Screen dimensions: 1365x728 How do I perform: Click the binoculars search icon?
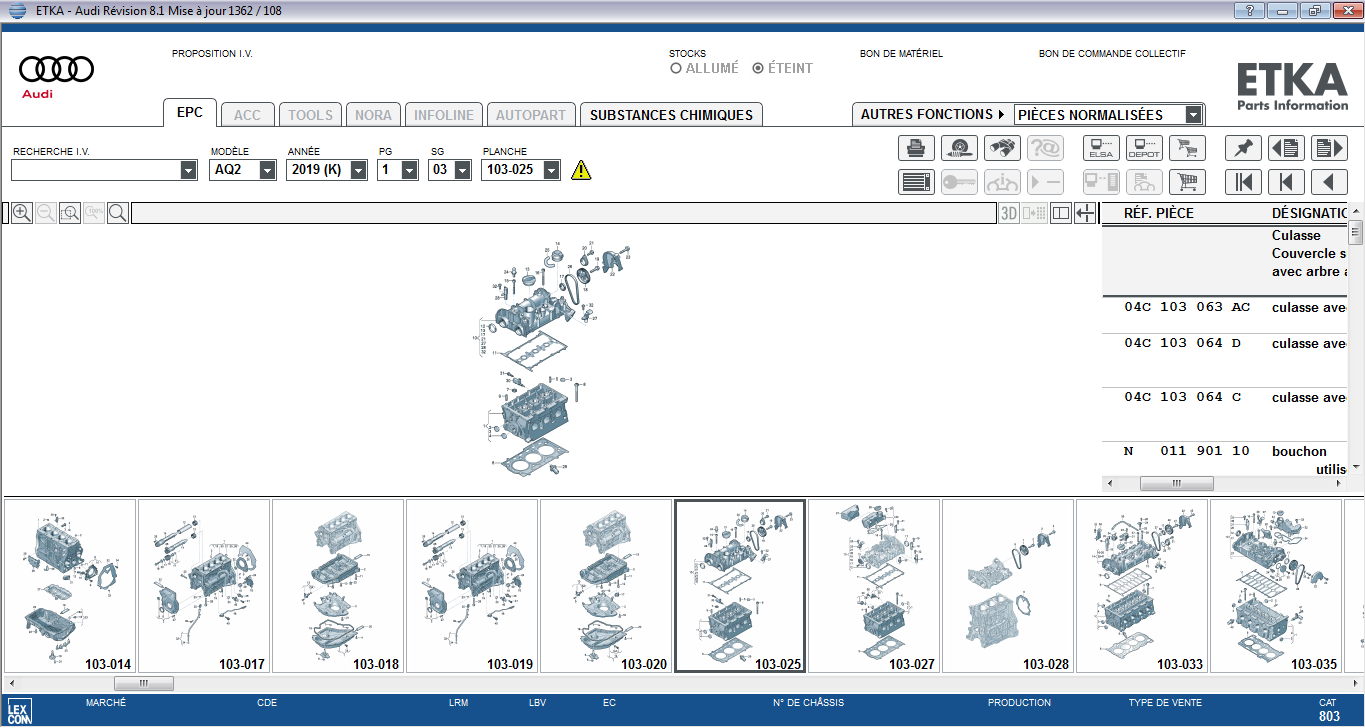(x=1002, y=148)
